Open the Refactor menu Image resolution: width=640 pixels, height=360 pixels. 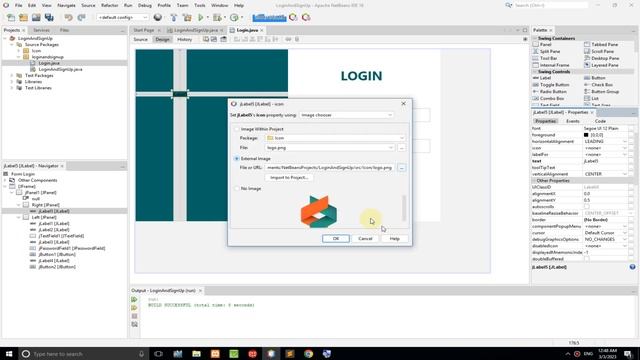[109, 5]
